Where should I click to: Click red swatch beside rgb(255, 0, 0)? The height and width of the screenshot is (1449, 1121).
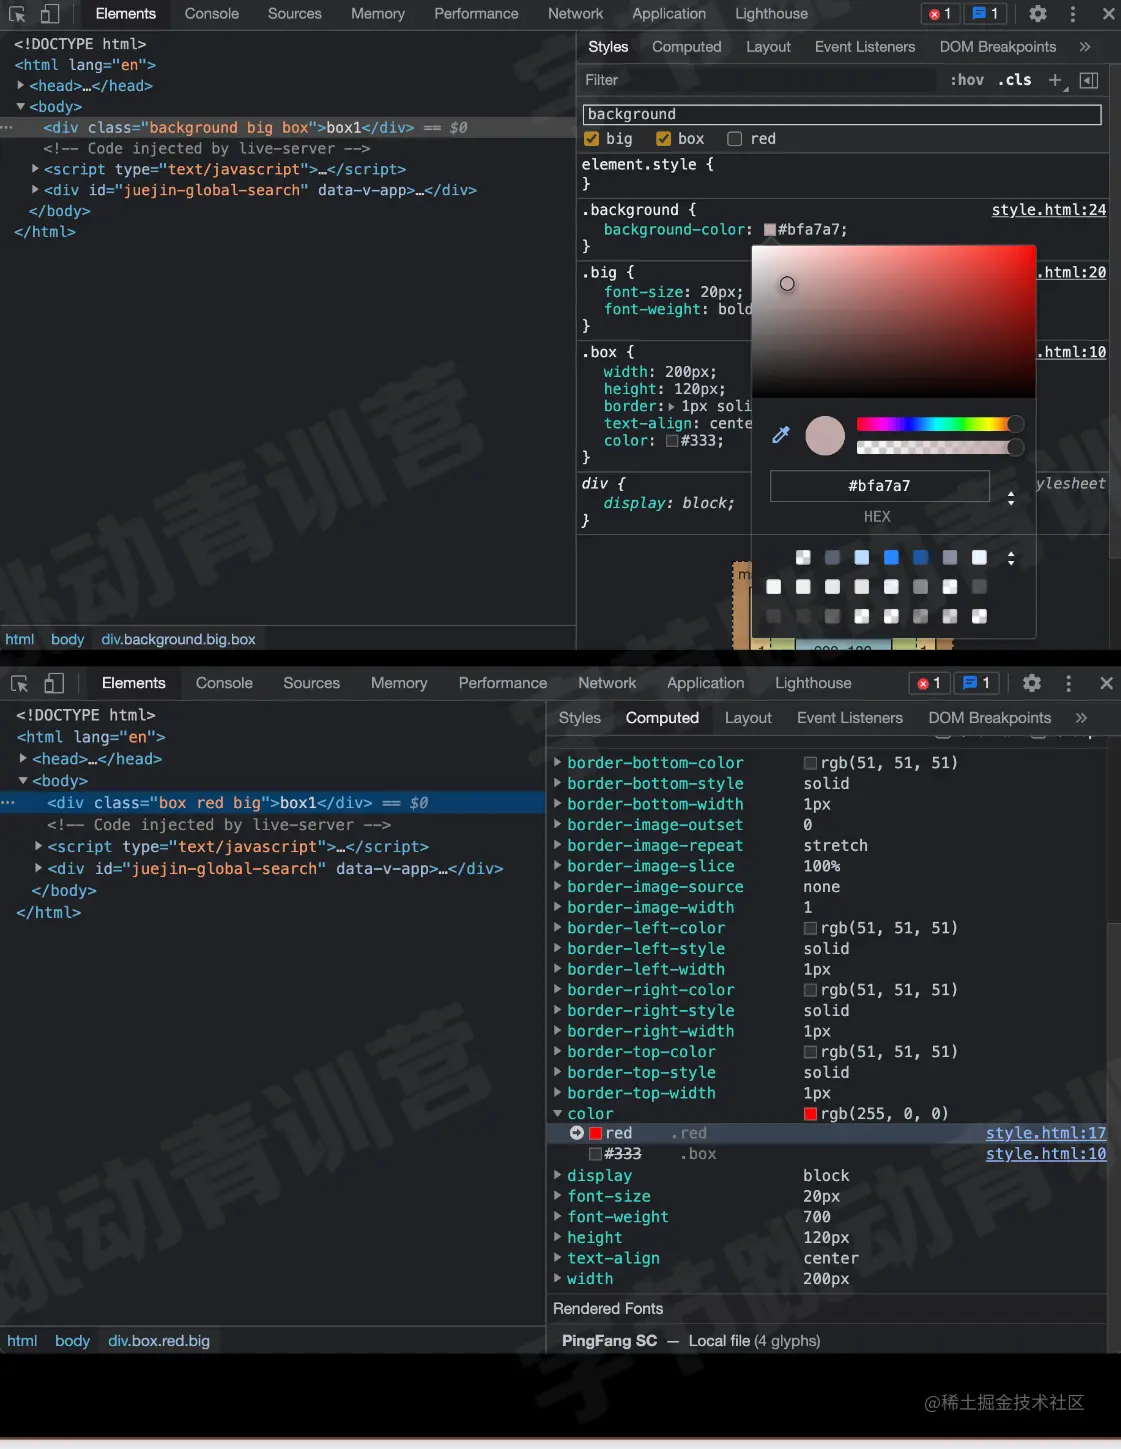pyautogui.click(x=811, y=1114)
